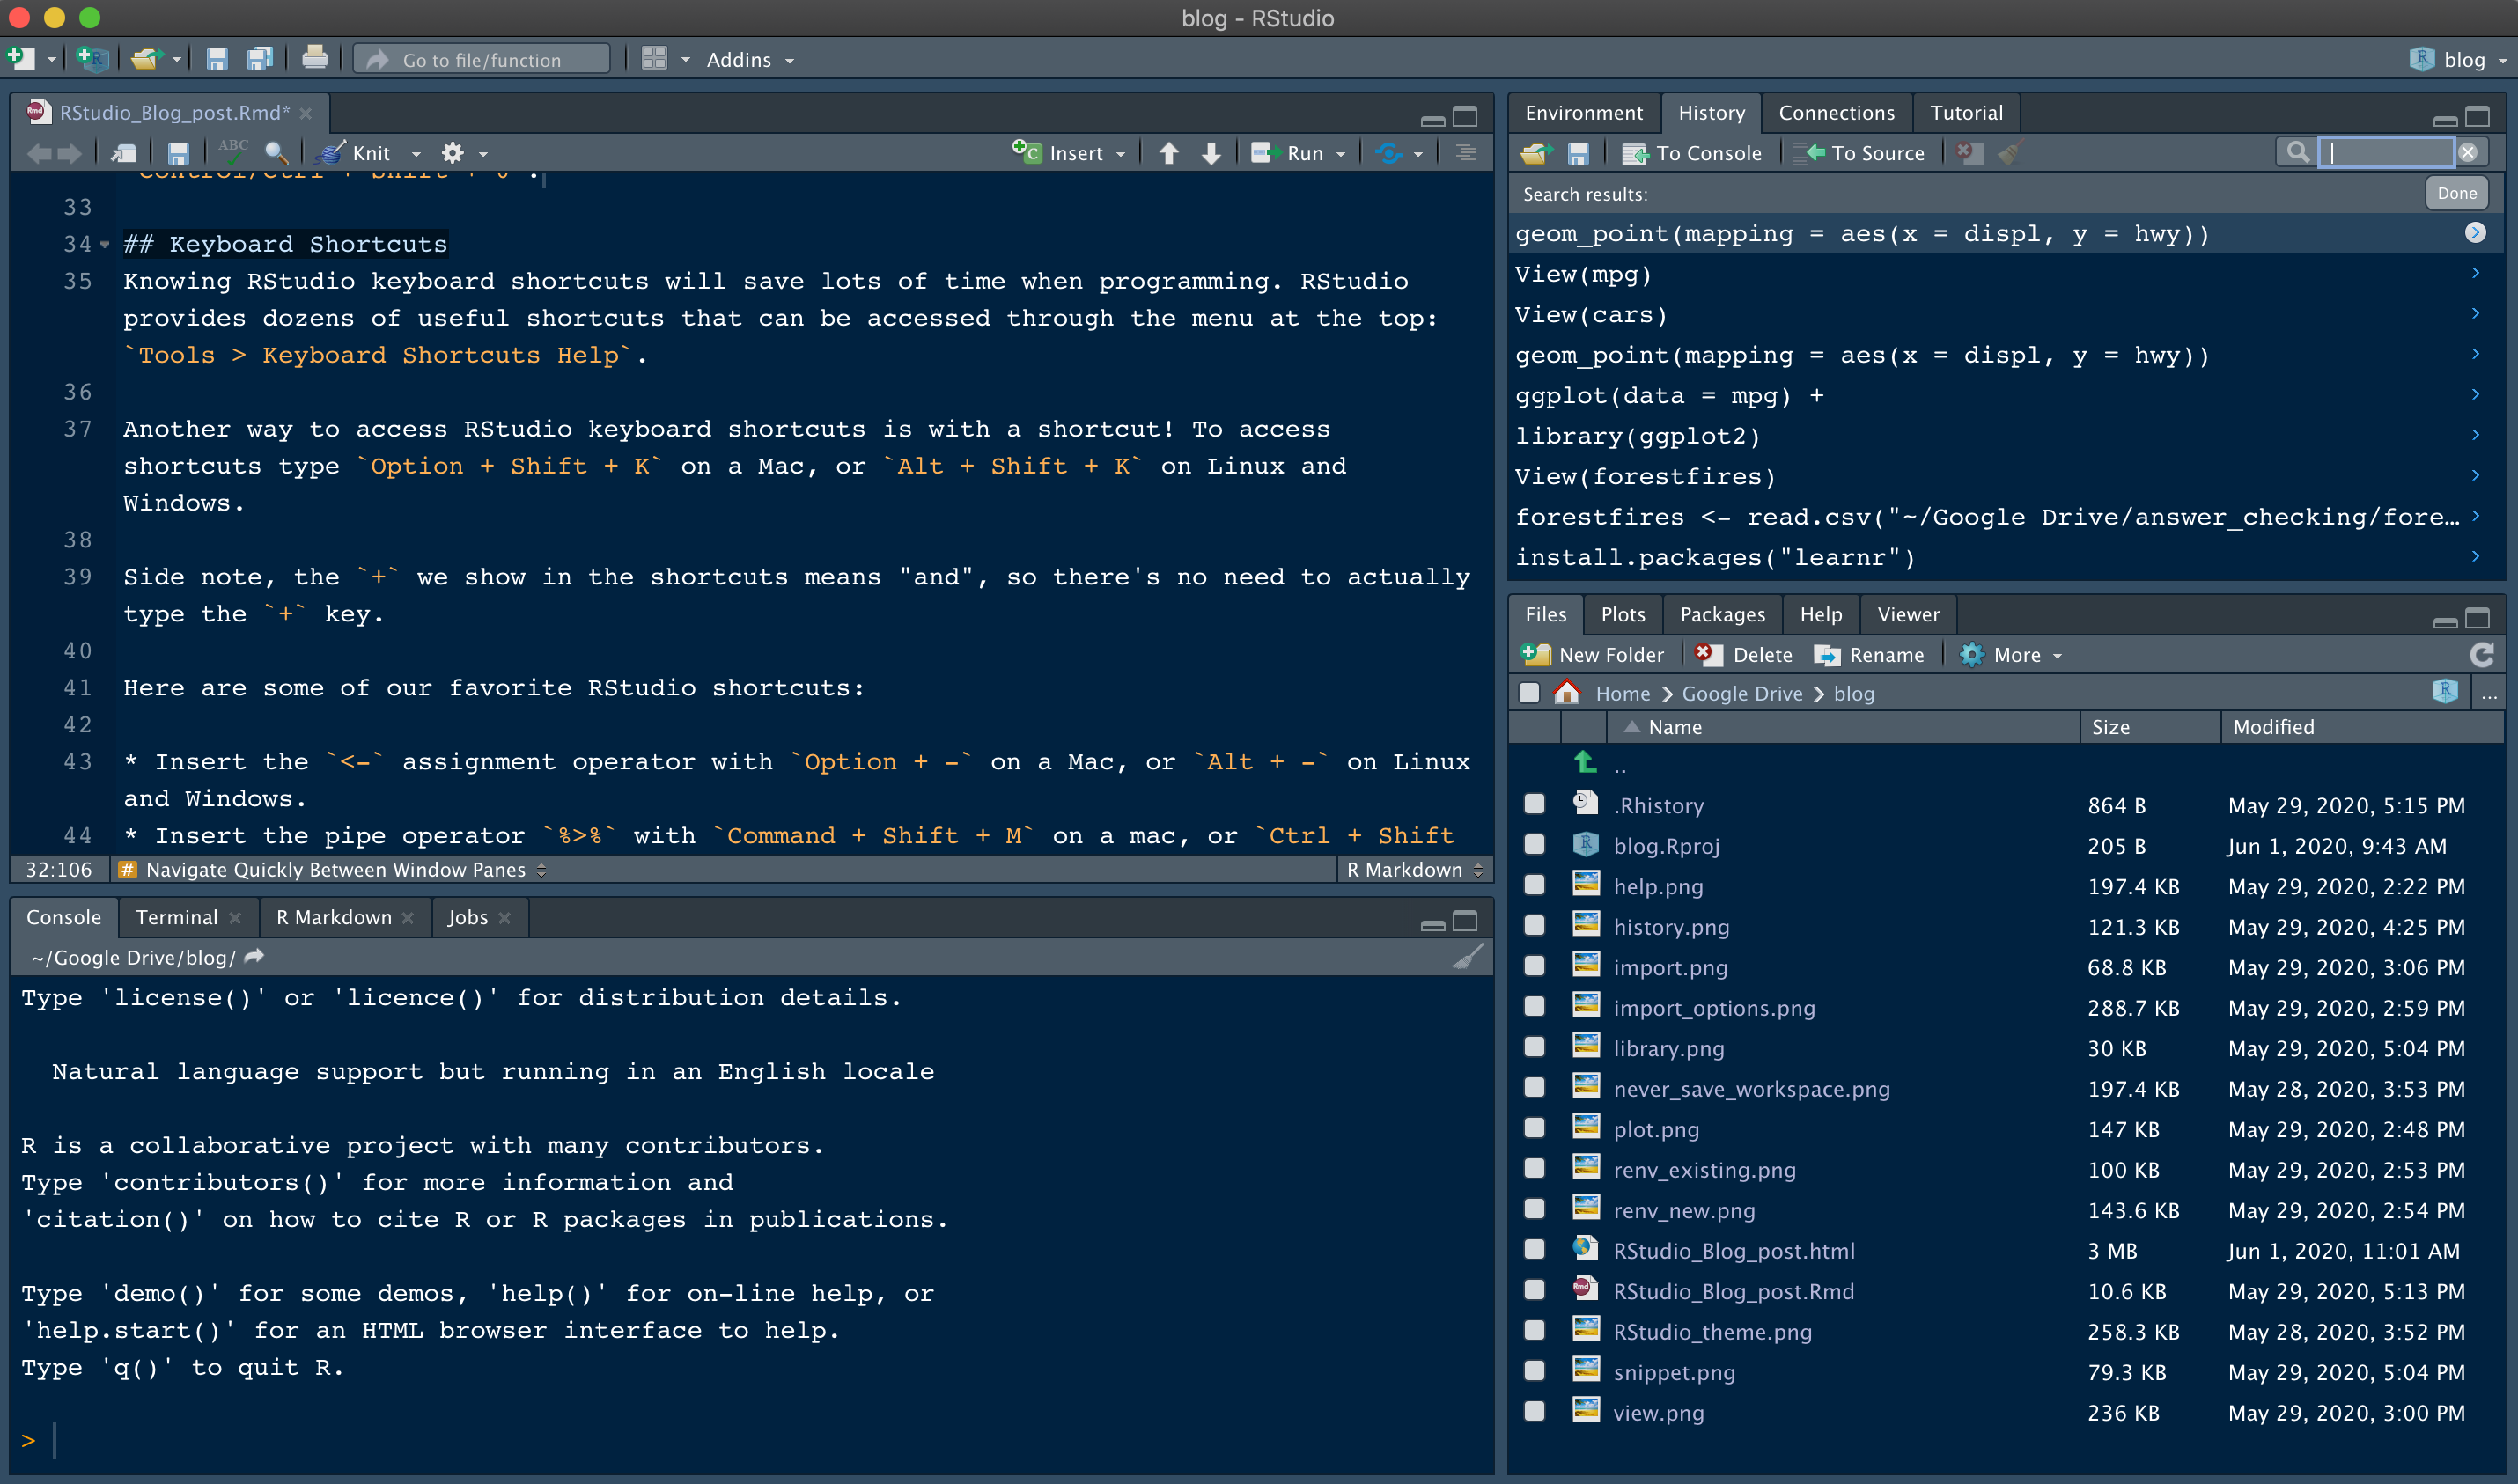Image resolution: width=2518 pixels, height=1484 pixels.
Task: Expand the More dropdown in Files toolbar
Action: tap(2016, 654)
